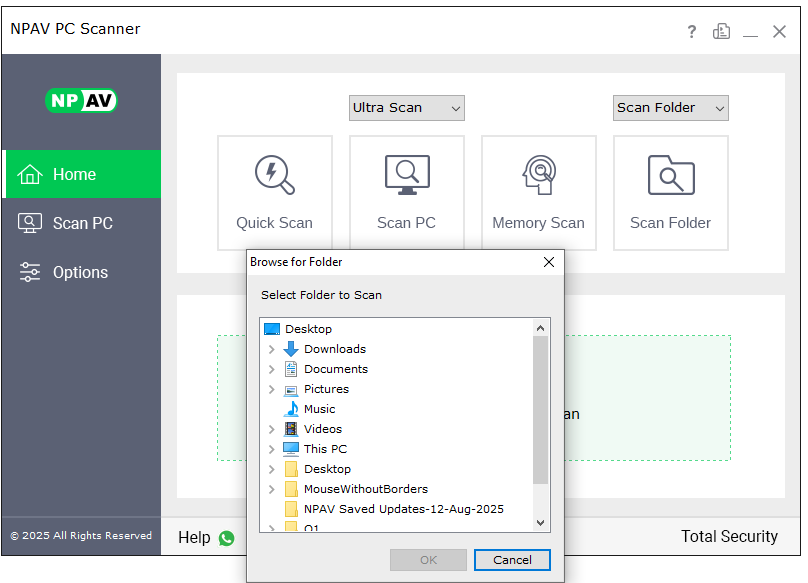Open the help question mark icon

coord(691,32)
